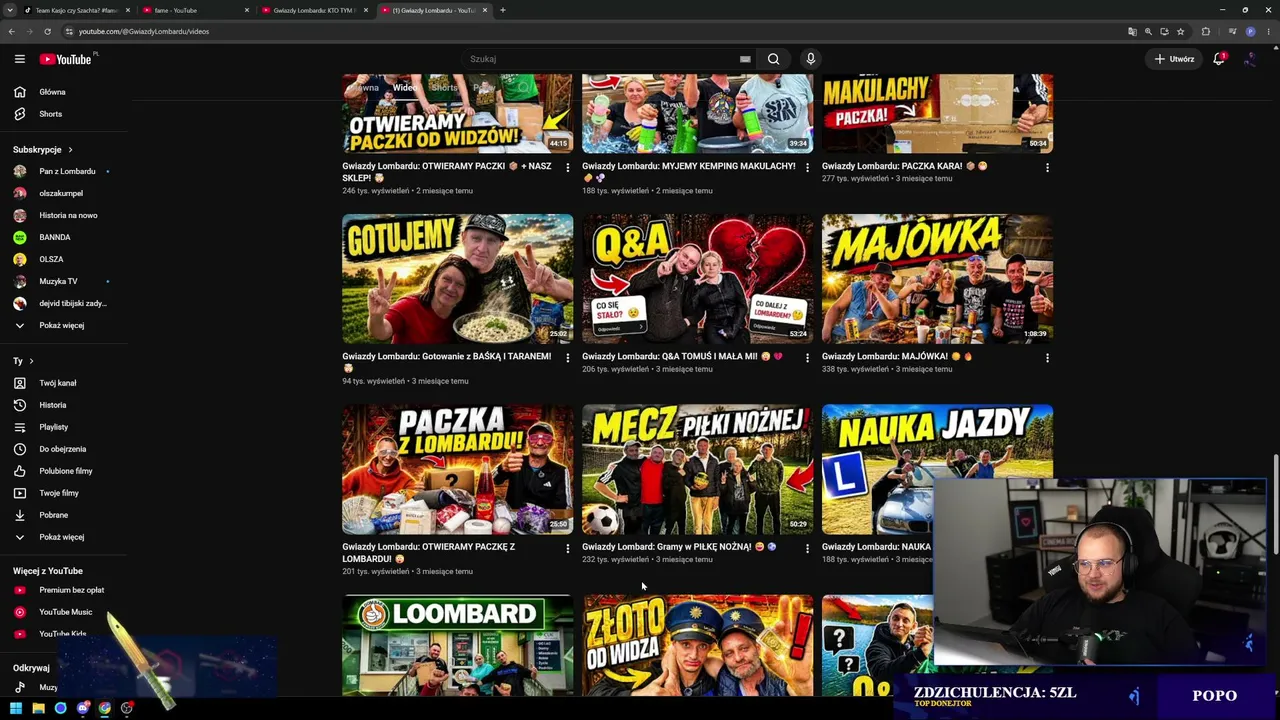Image resolution: width=1280 pixels, height=720 pixels.
Task: Open the Utwórz create menu
Action: pos(1174,59)
